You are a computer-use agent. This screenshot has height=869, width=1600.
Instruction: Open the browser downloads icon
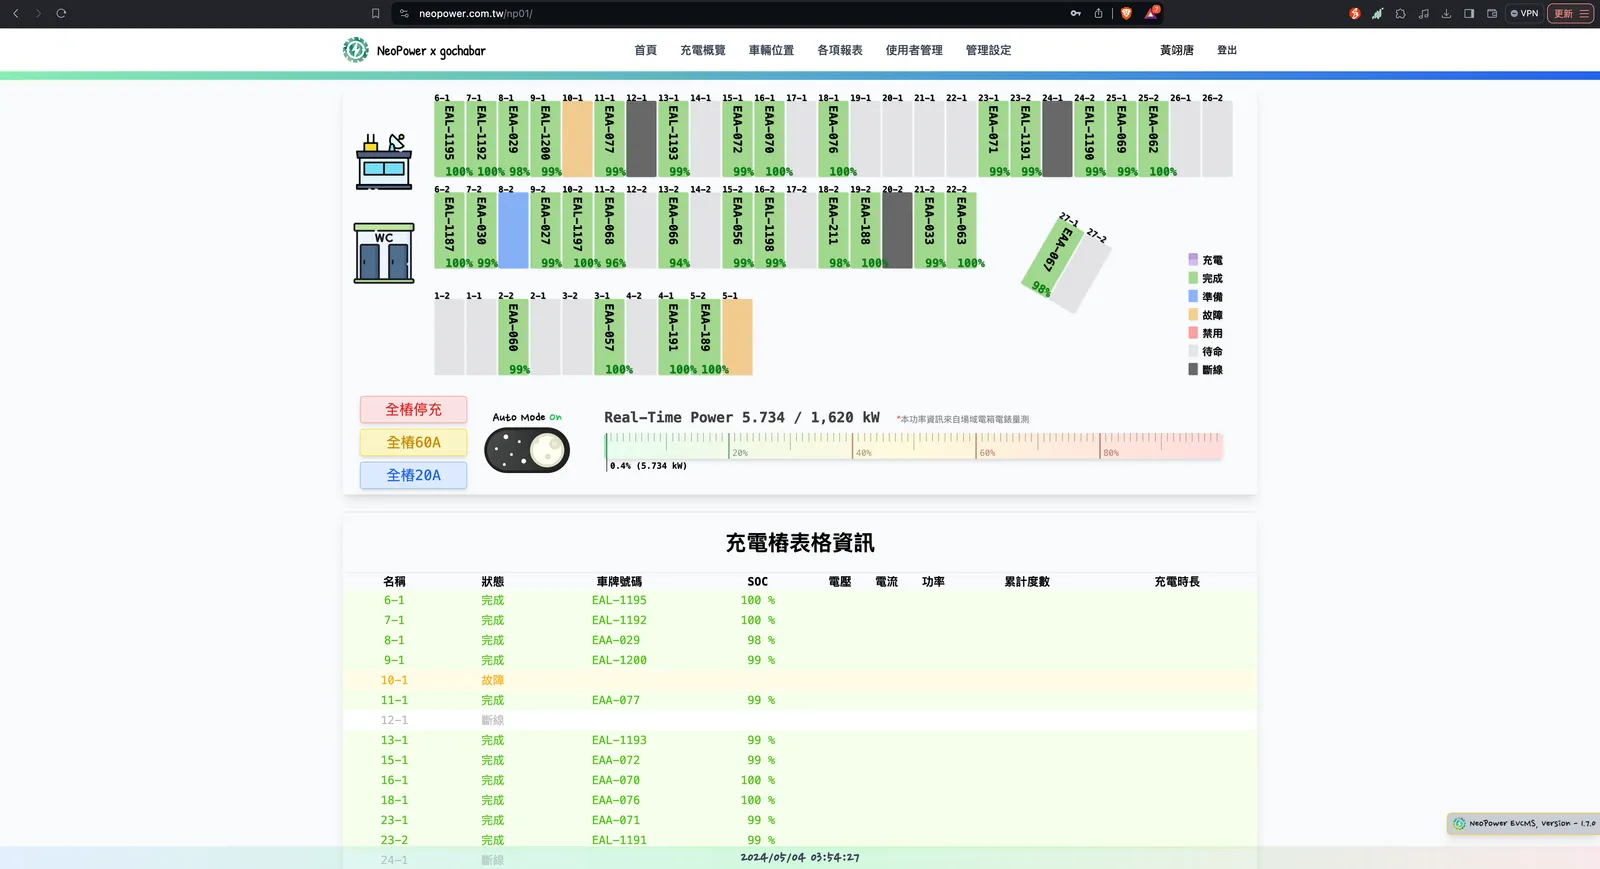pos(1446,13)
